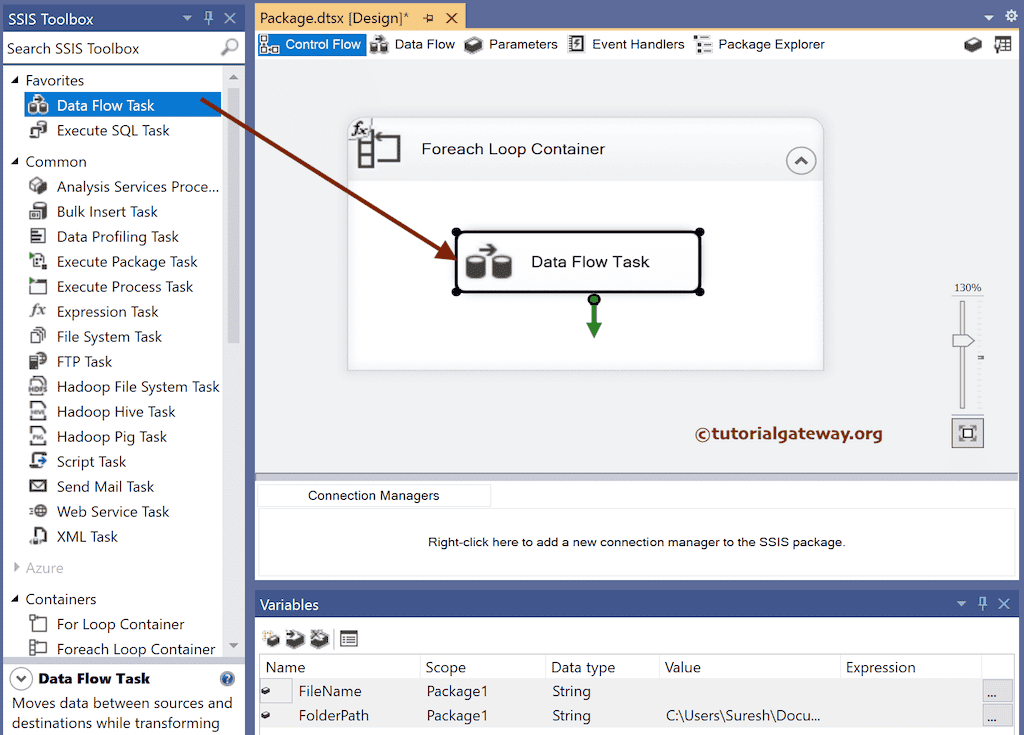Collapse the Foreach Loop Container header
This screenshot has width=1024, height=735.
[x=800, y=160]
